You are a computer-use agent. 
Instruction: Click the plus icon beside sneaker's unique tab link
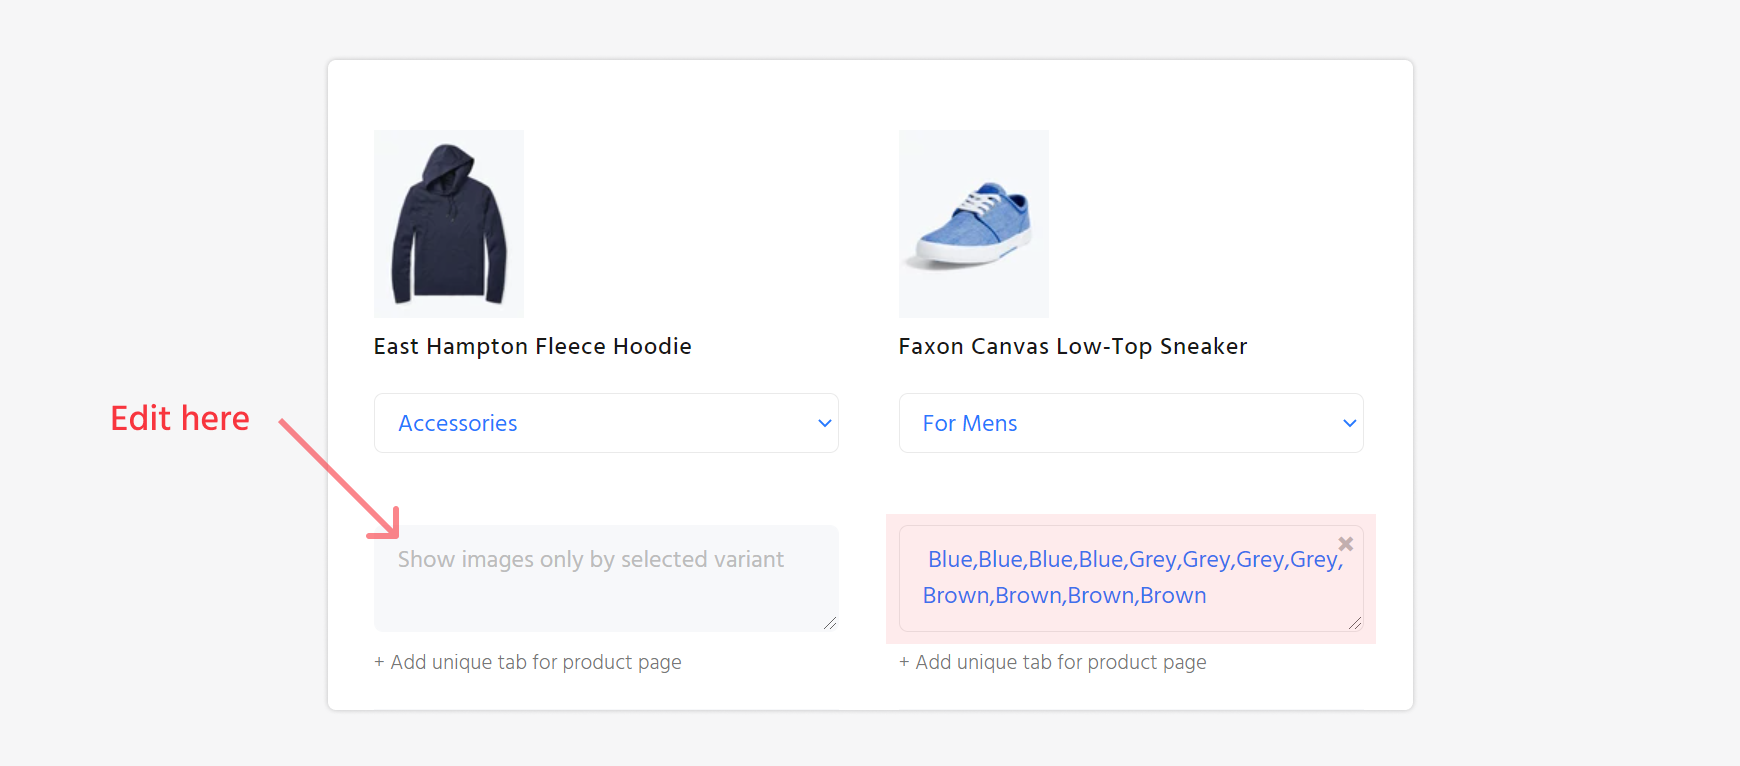coord(904,661)
